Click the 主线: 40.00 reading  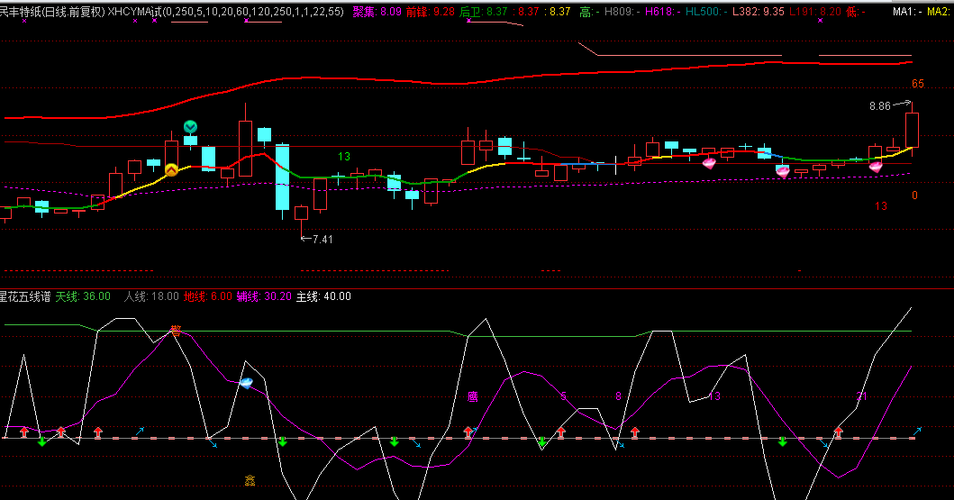tap(324, 297)
